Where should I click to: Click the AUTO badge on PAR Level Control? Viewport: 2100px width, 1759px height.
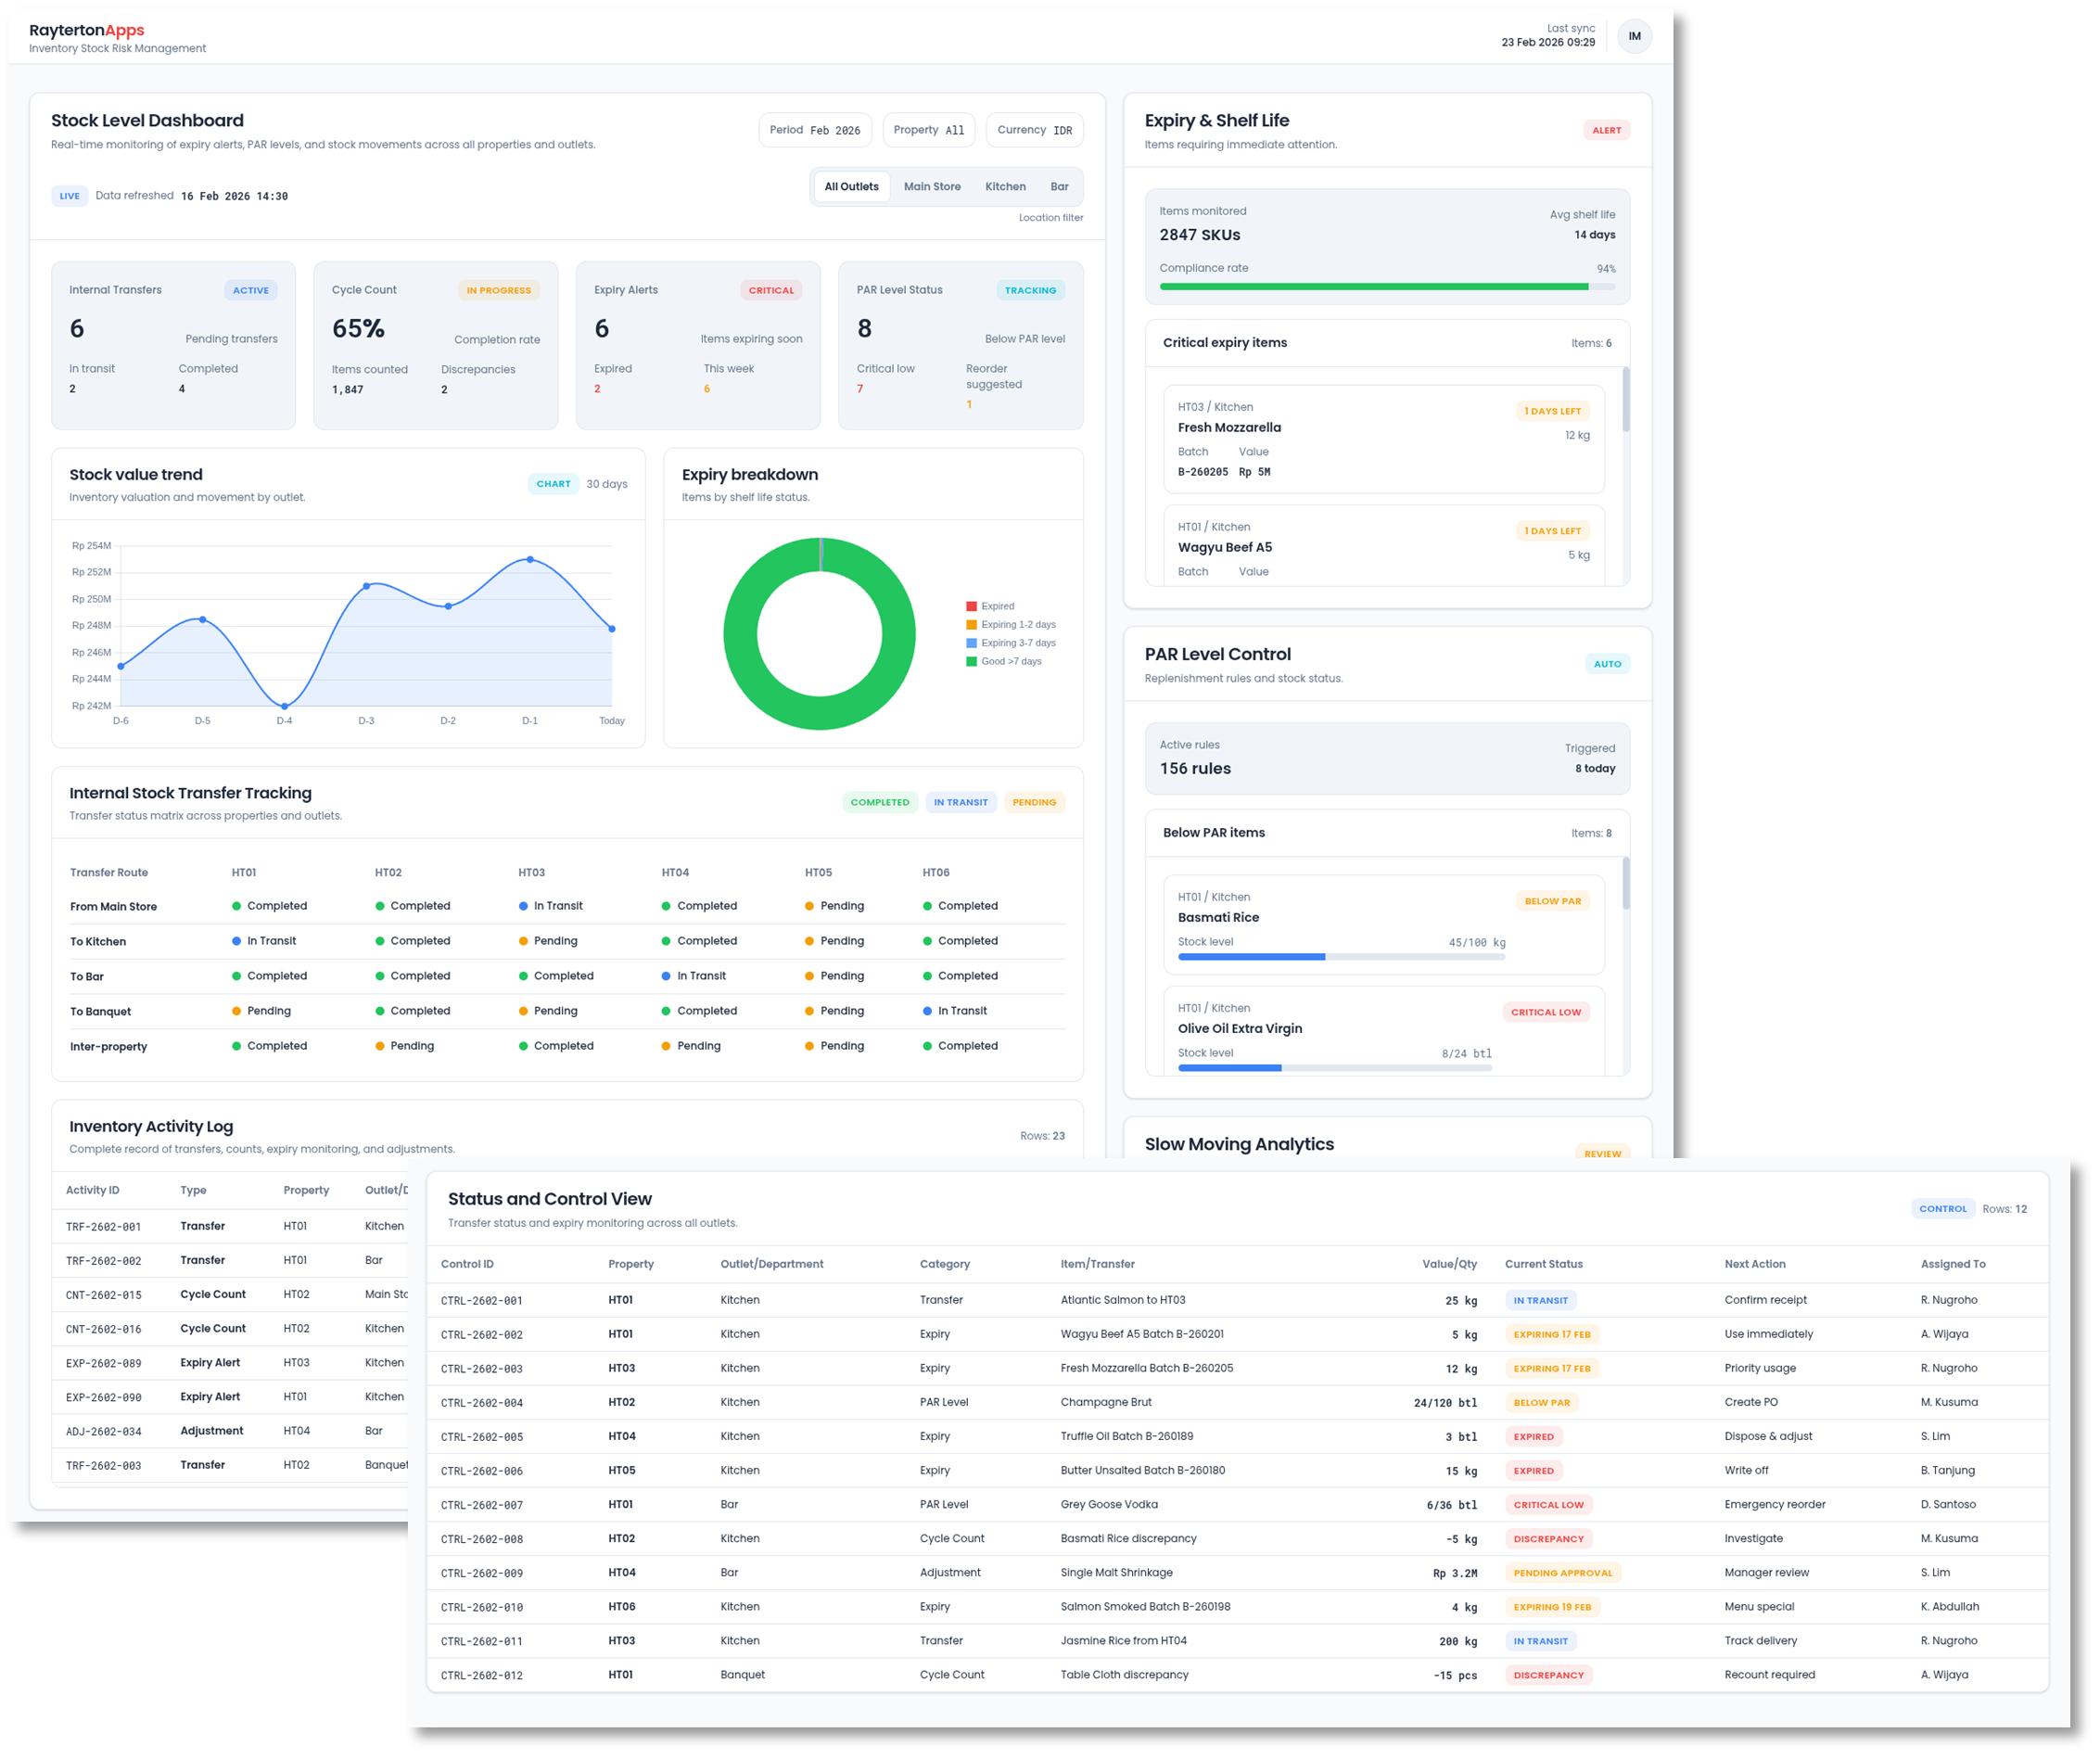[x=1607, y=663]
